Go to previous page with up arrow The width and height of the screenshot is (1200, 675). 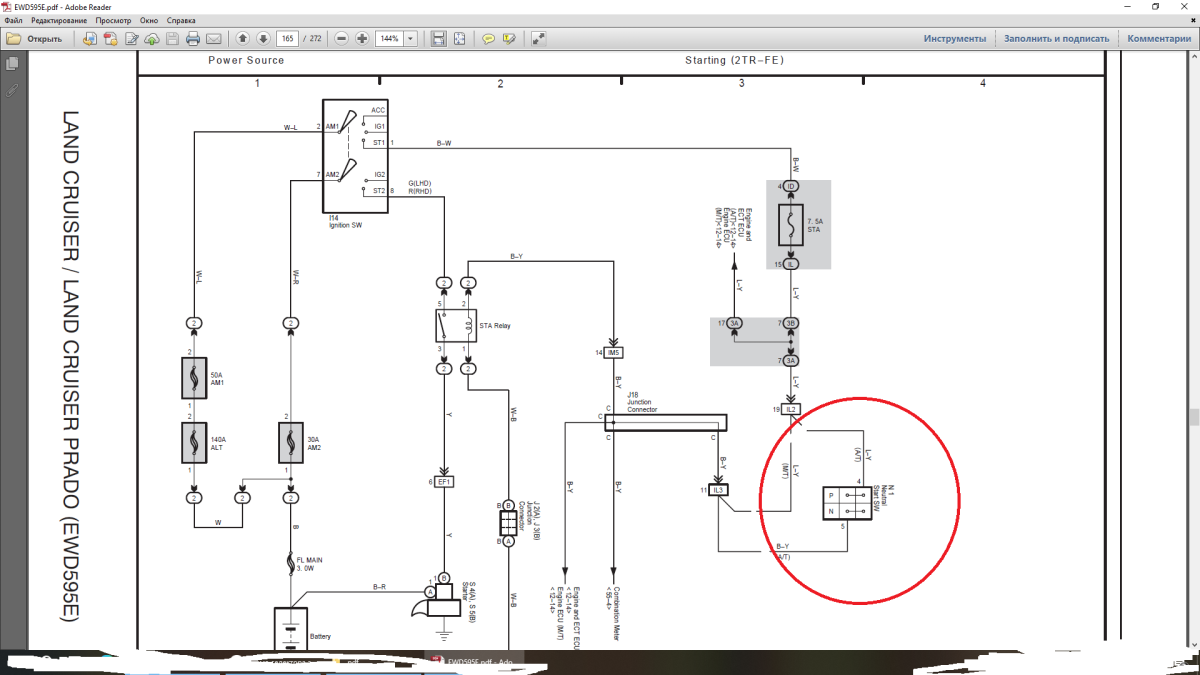point(243,38)
